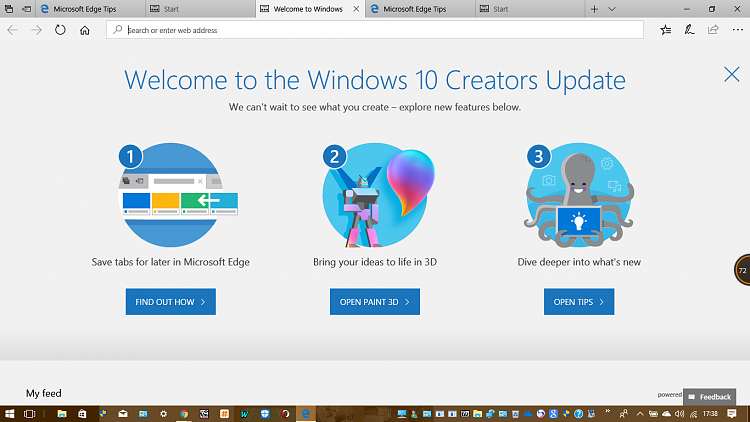Open the Windows Start menu

click(9, 414)
